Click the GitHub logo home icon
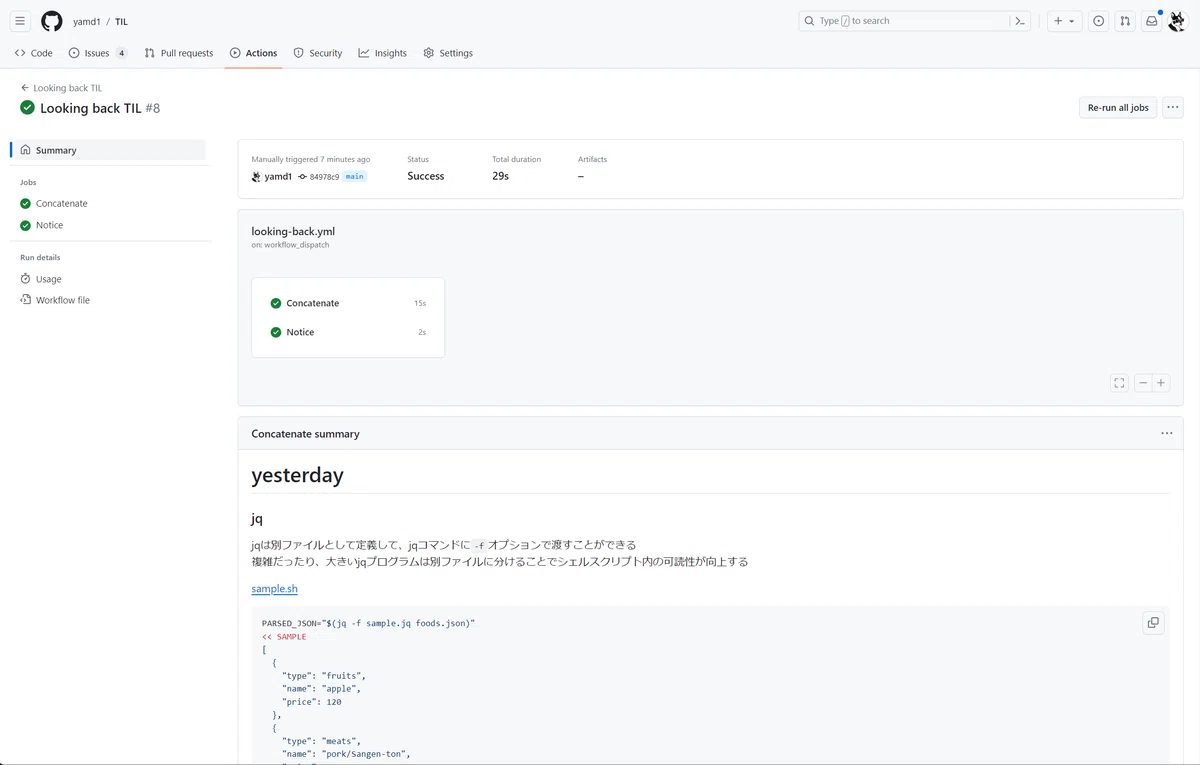The width and height of the screenshot is (1200, 765). tap(52, 21)
